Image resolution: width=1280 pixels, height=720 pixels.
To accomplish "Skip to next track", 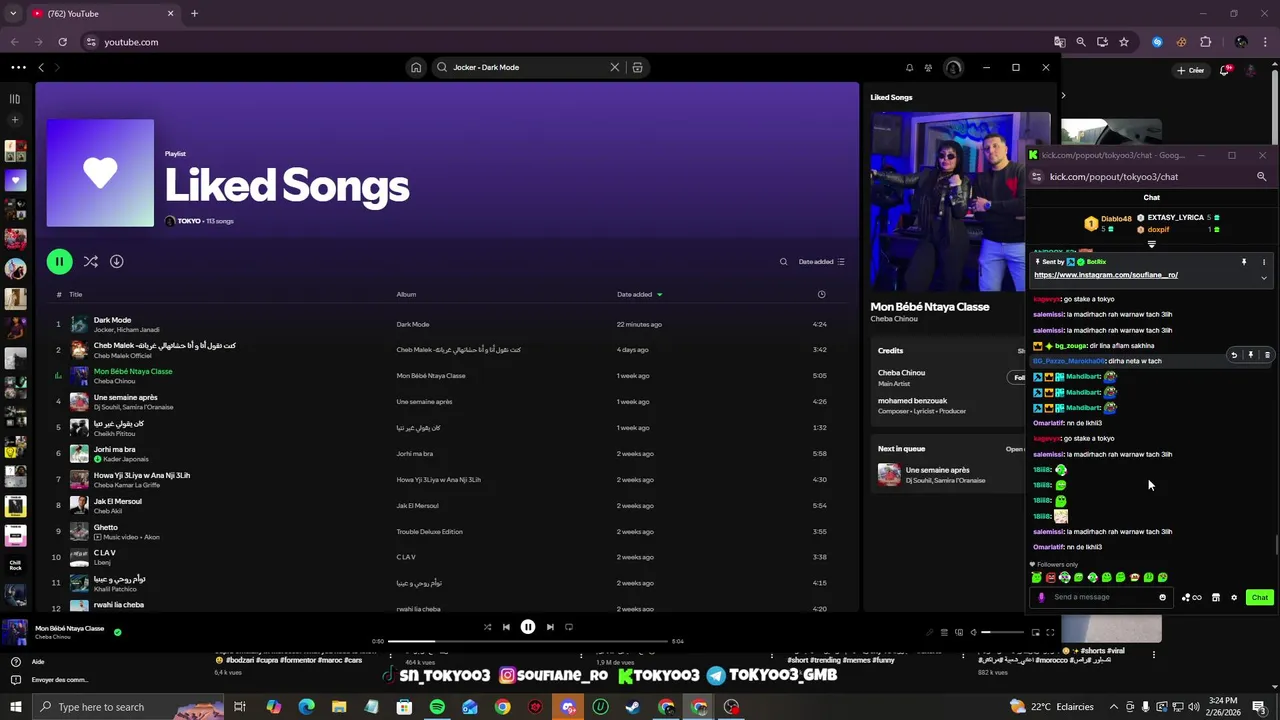I will pos(549,627).
